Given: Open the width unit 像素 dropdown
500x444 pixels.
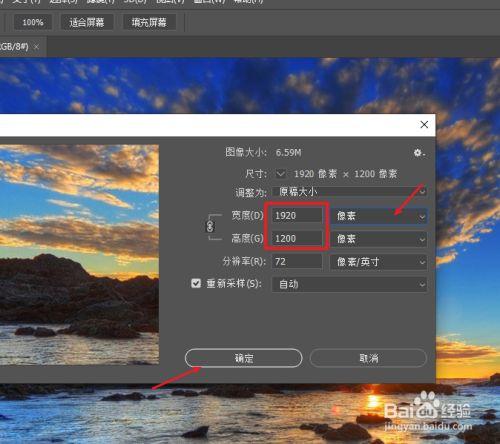Looking at the screenshot, I should click(x=378, y=216).
